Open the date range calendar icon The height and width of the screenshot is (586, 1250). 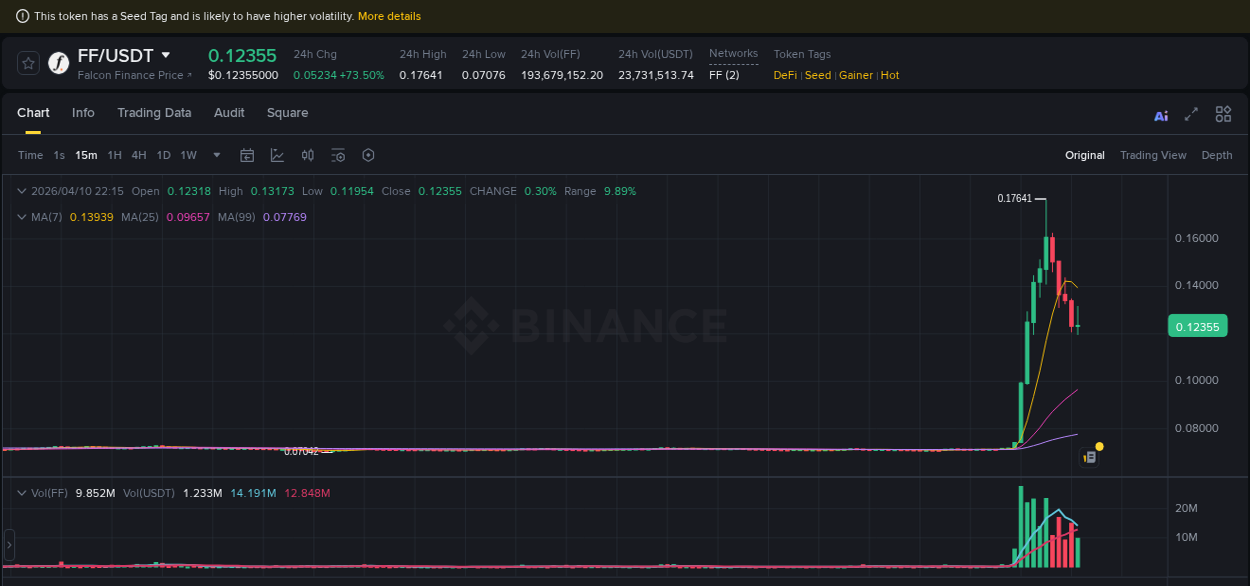pyautogui.click(x=247, y=155)
